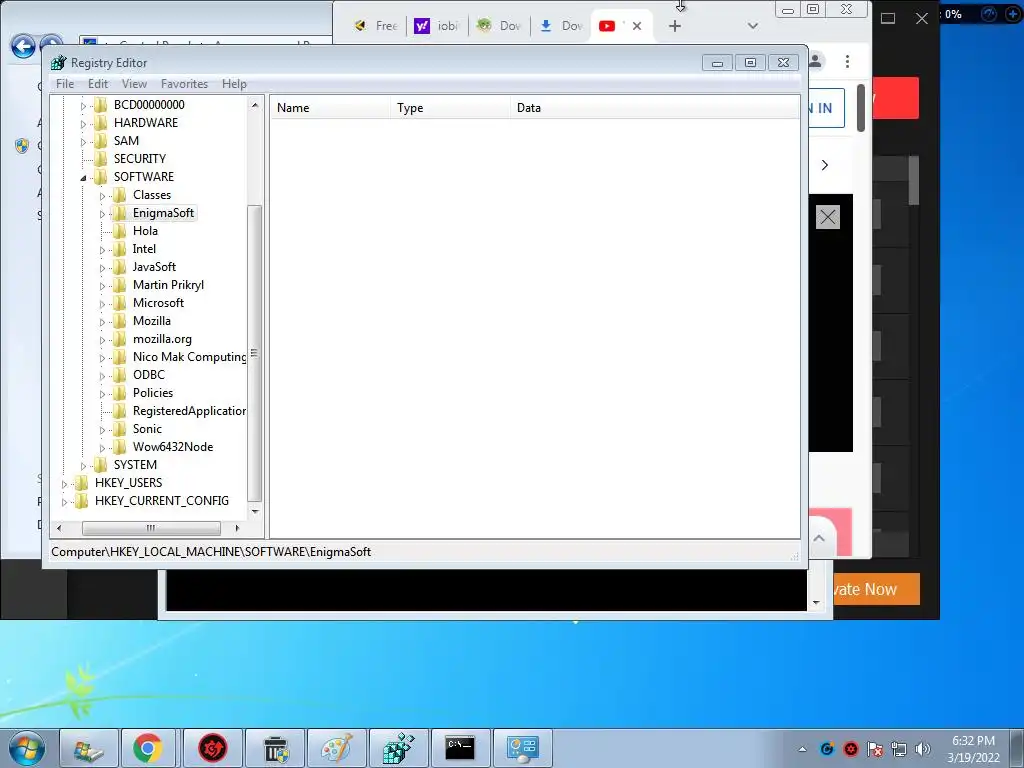Select the Martin Prikryl key

(168, 285)
